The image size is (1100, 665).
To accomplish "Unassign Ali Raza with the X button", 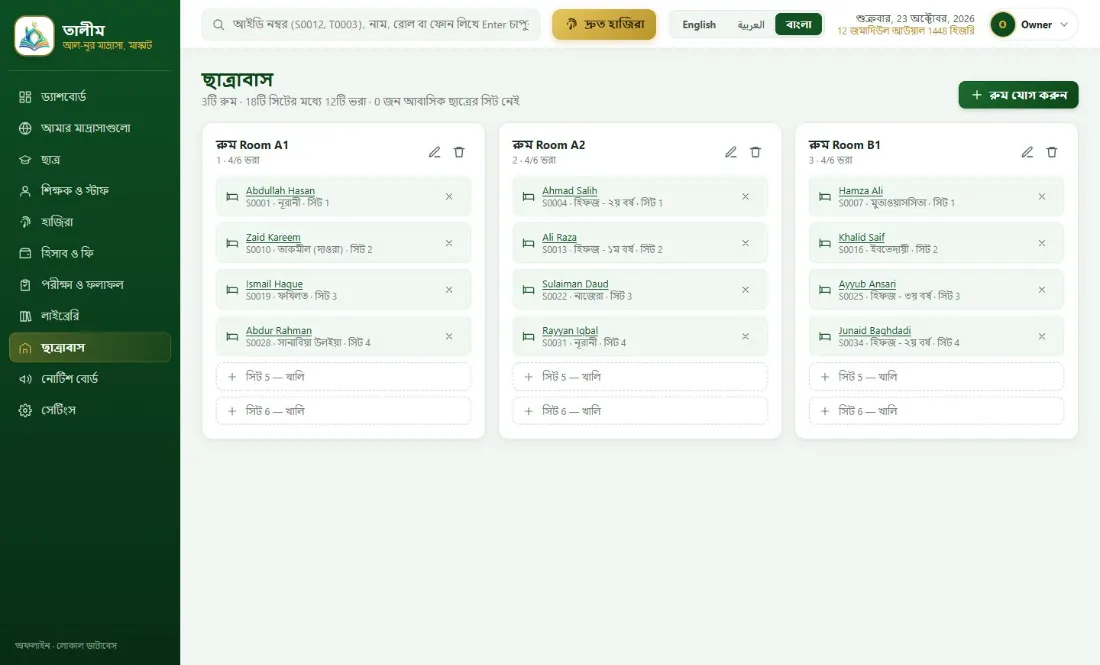I will 746,243.
